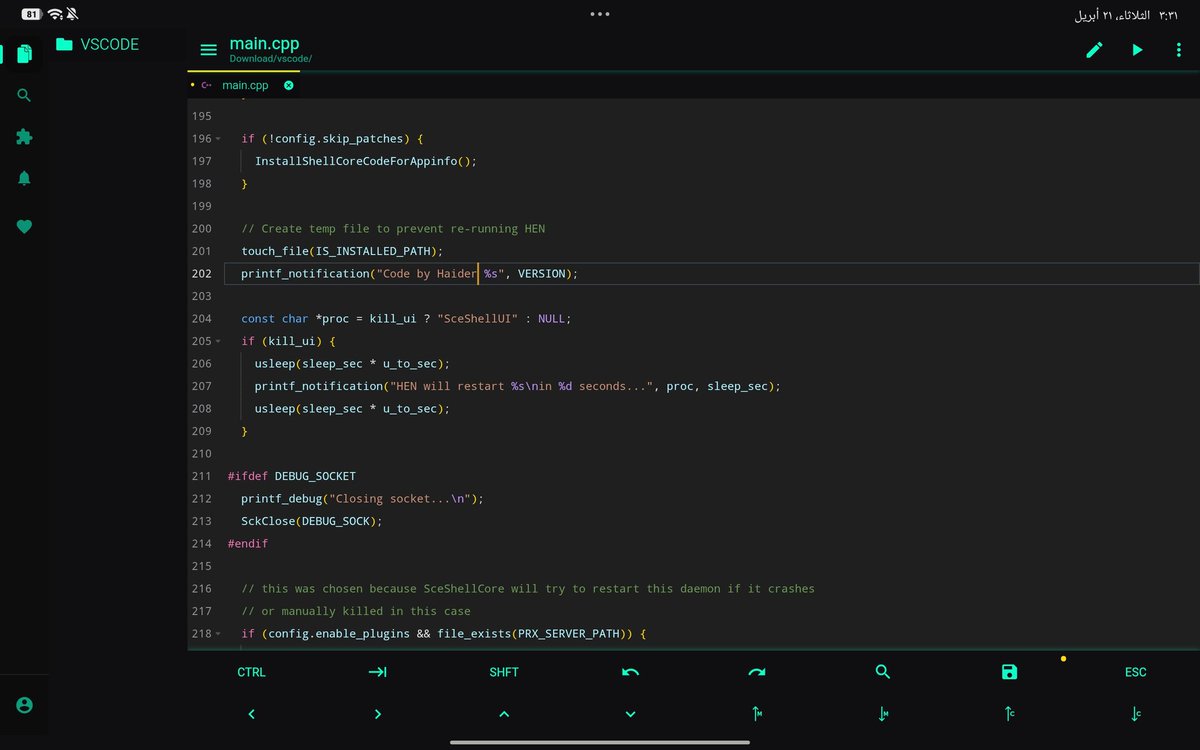
Task: Open the Files panel in sidebar
Action: click(x=24, y=53)
